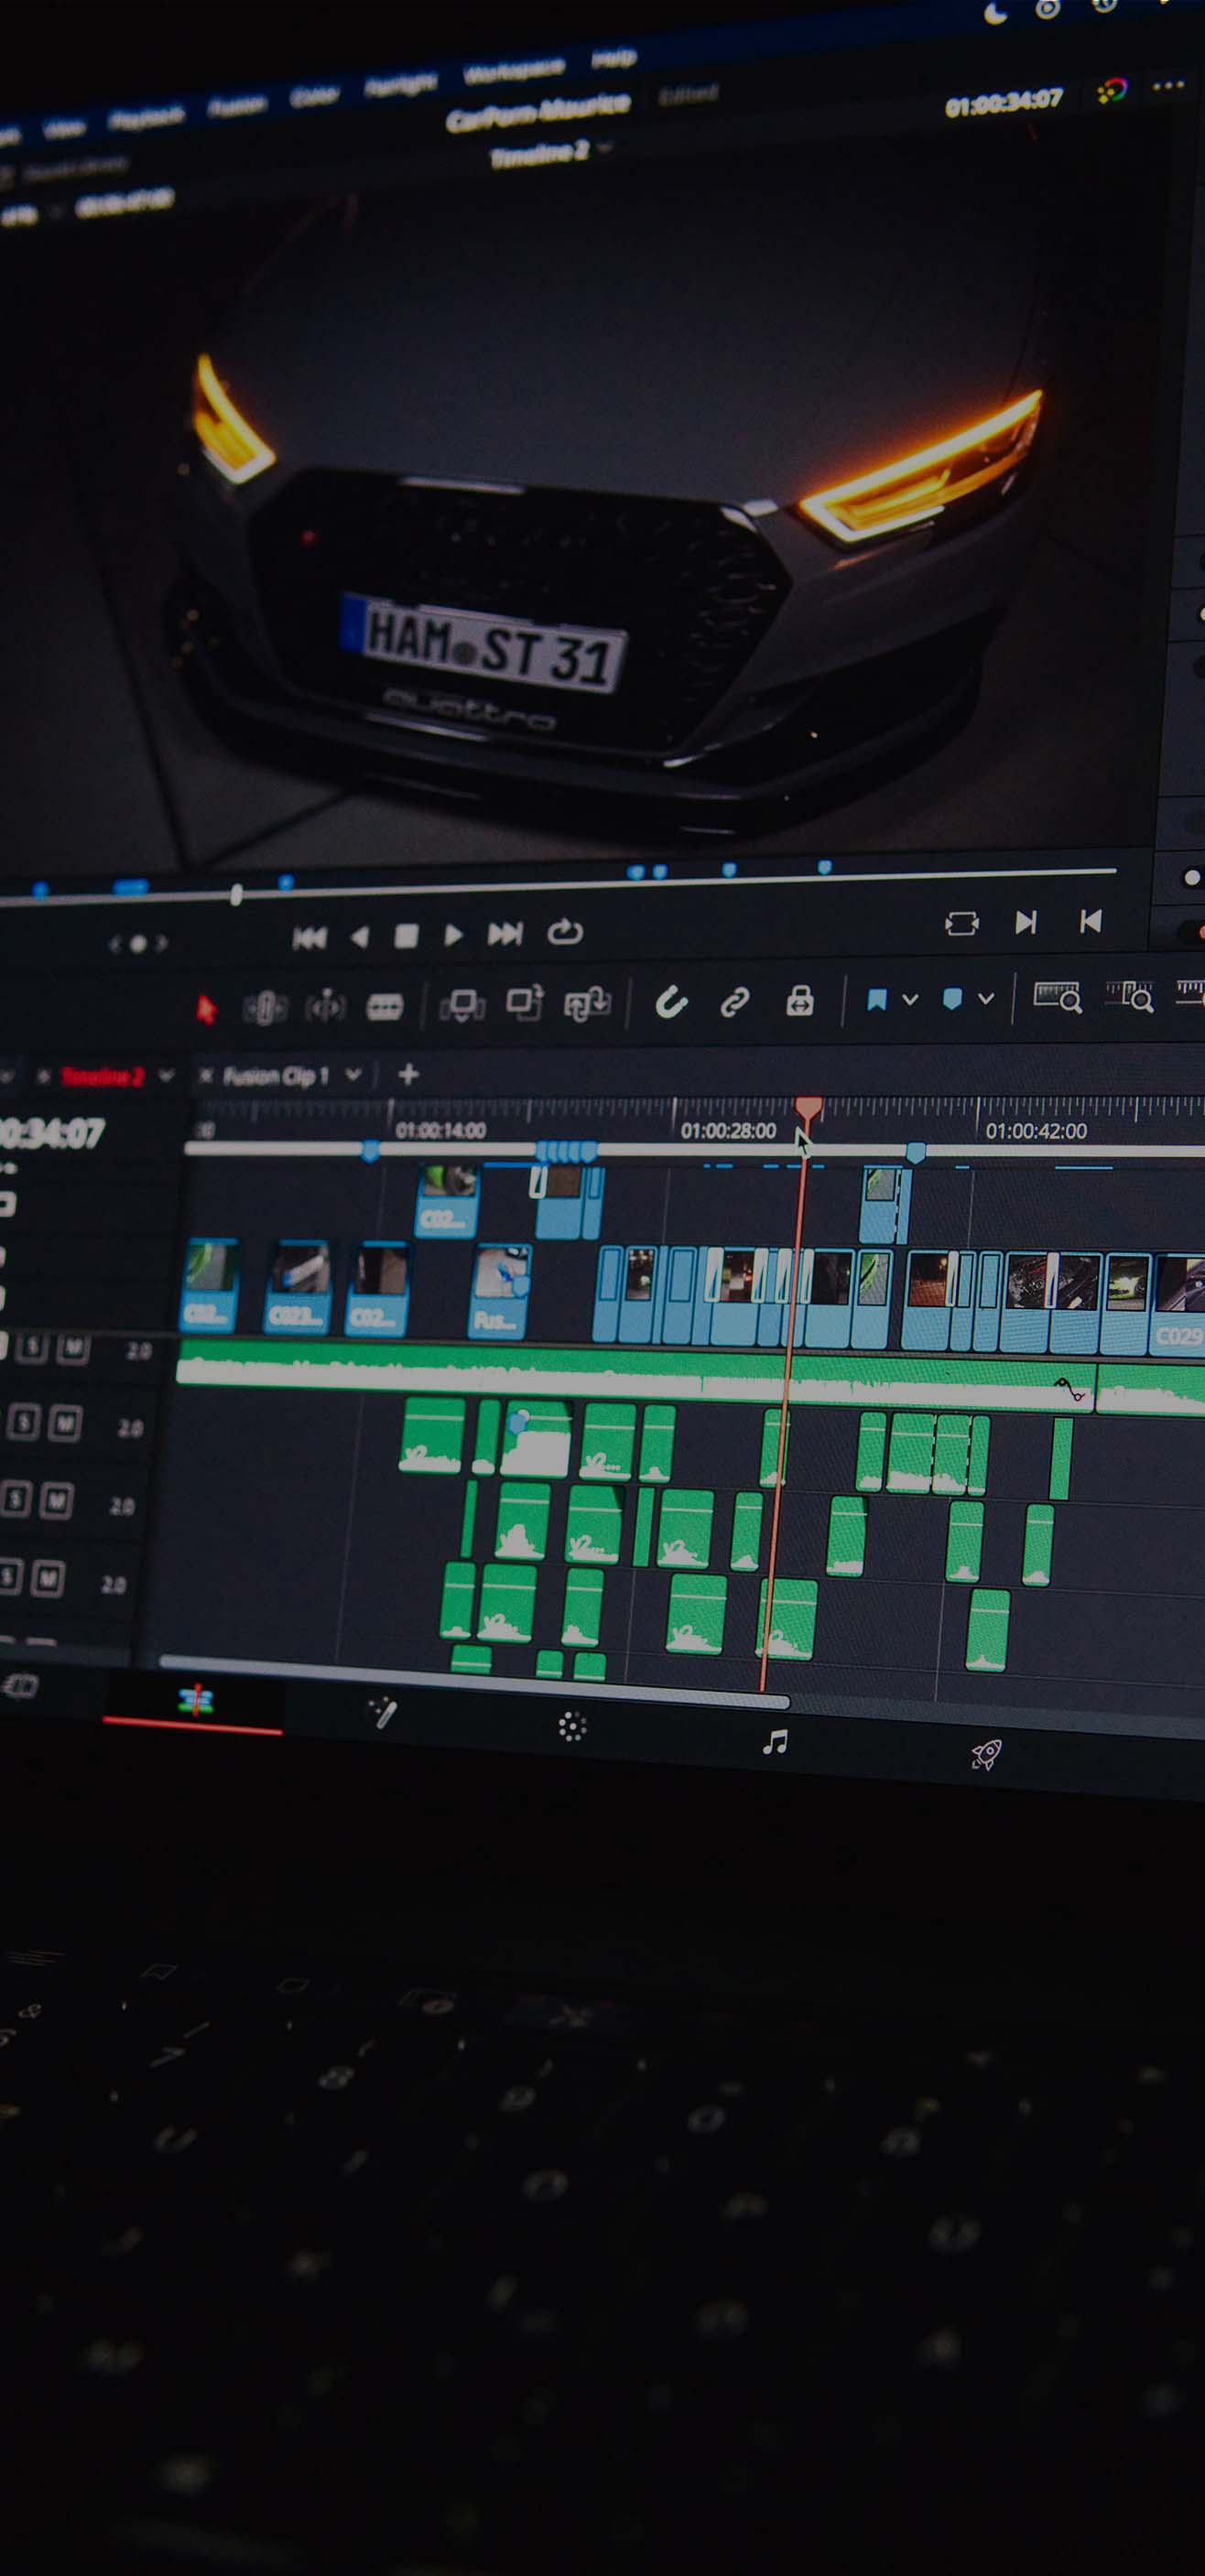The image size is (1205, 2576).
Task: Expand the Marker color dropdown arrow
Action: coord(986,998)
